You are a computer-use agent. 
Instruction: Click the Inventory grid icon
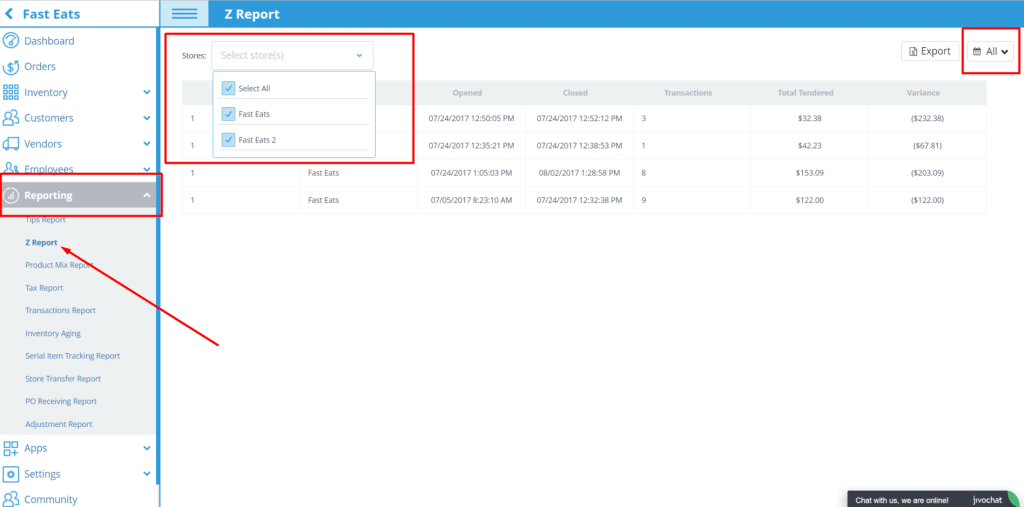pyautogui.click(x=10, y=92)
